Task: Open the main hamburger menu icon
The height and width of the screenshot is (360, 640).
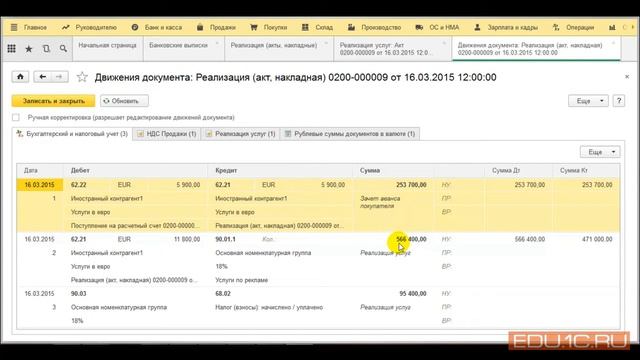Action: pos(14,27)
